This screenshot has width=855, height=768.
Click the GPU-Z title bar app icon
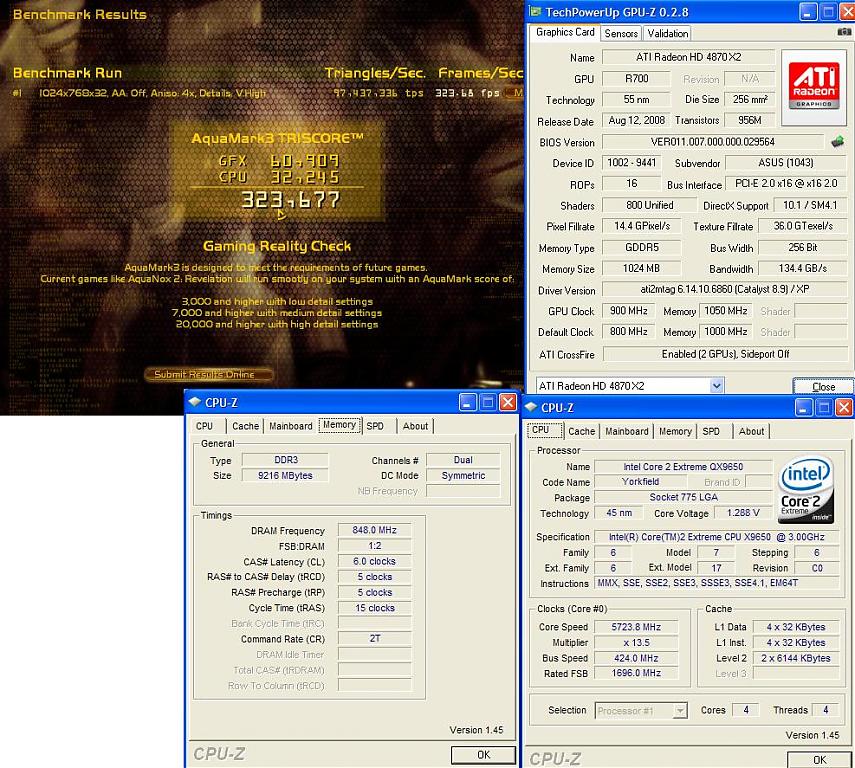pos(536,11)
